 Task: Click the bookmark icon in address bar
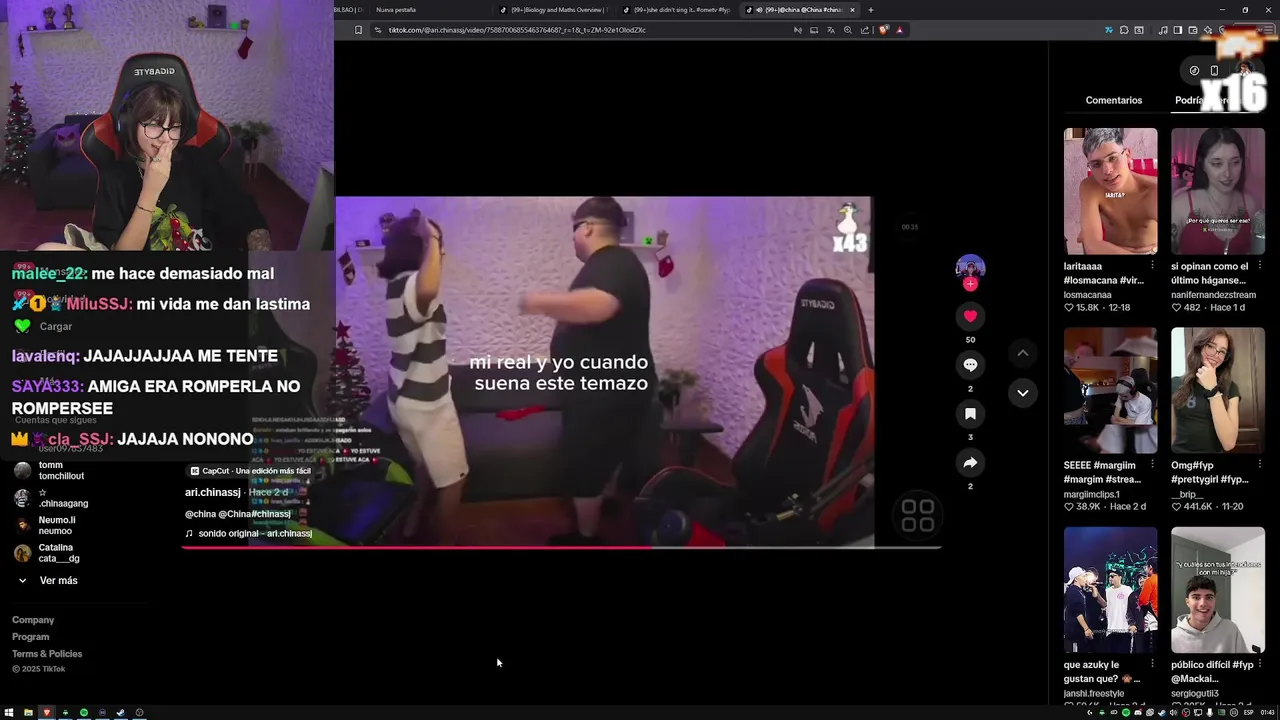point(358,30)
